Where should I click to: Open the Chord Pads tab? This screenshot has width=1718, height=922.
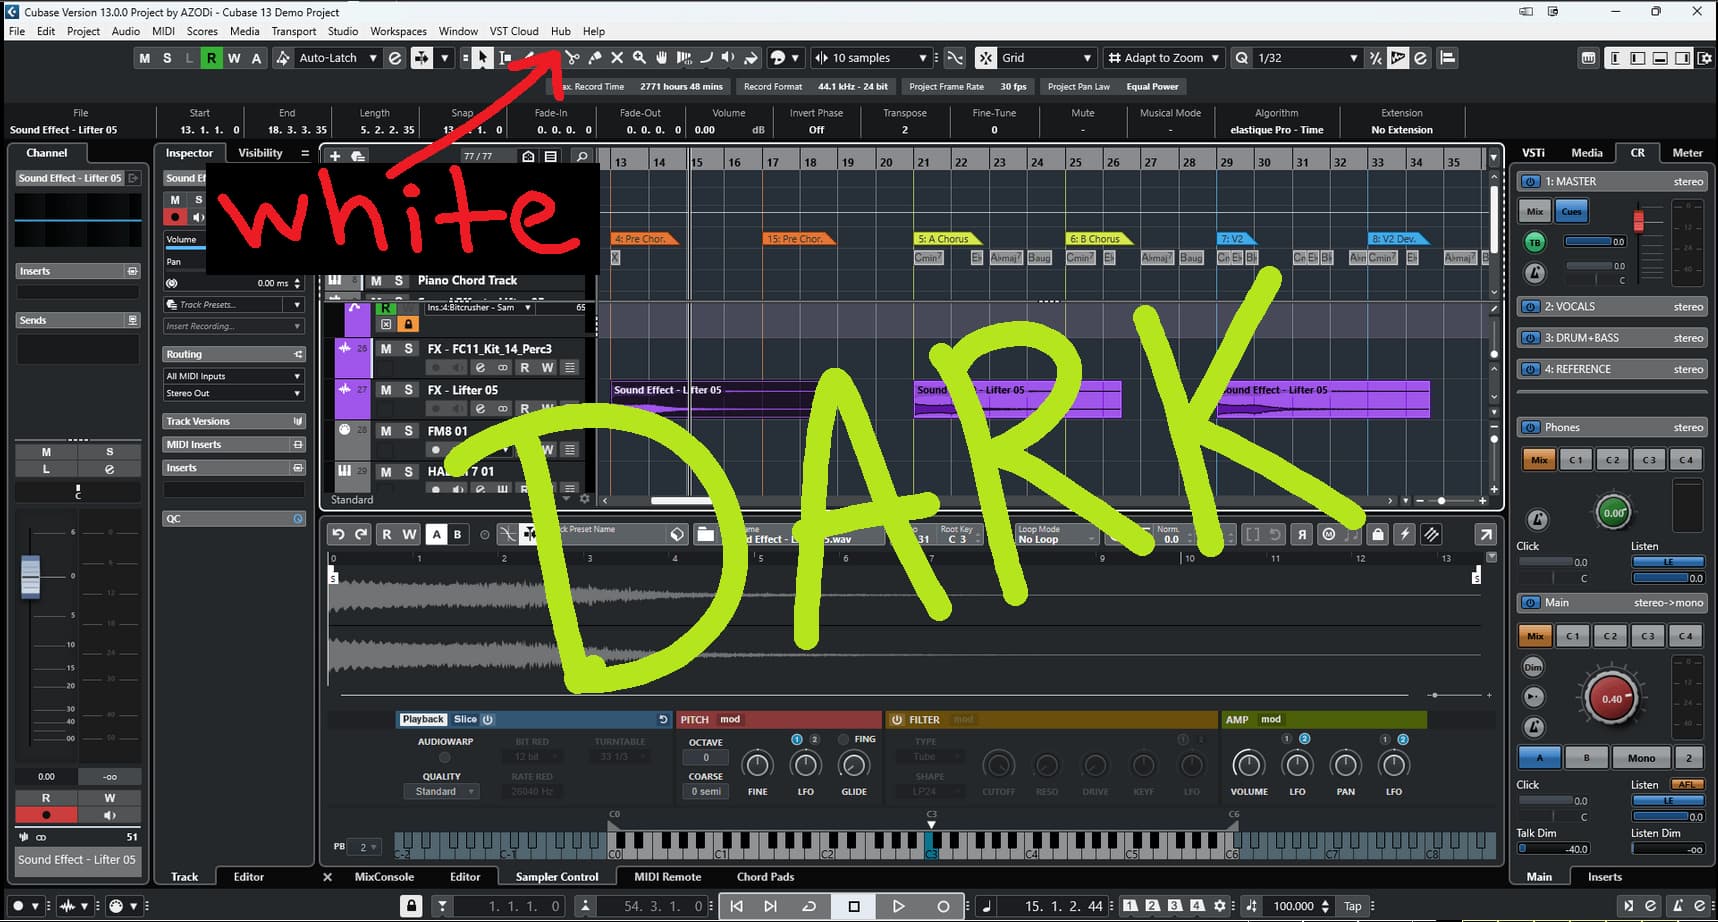coord(765,877)
